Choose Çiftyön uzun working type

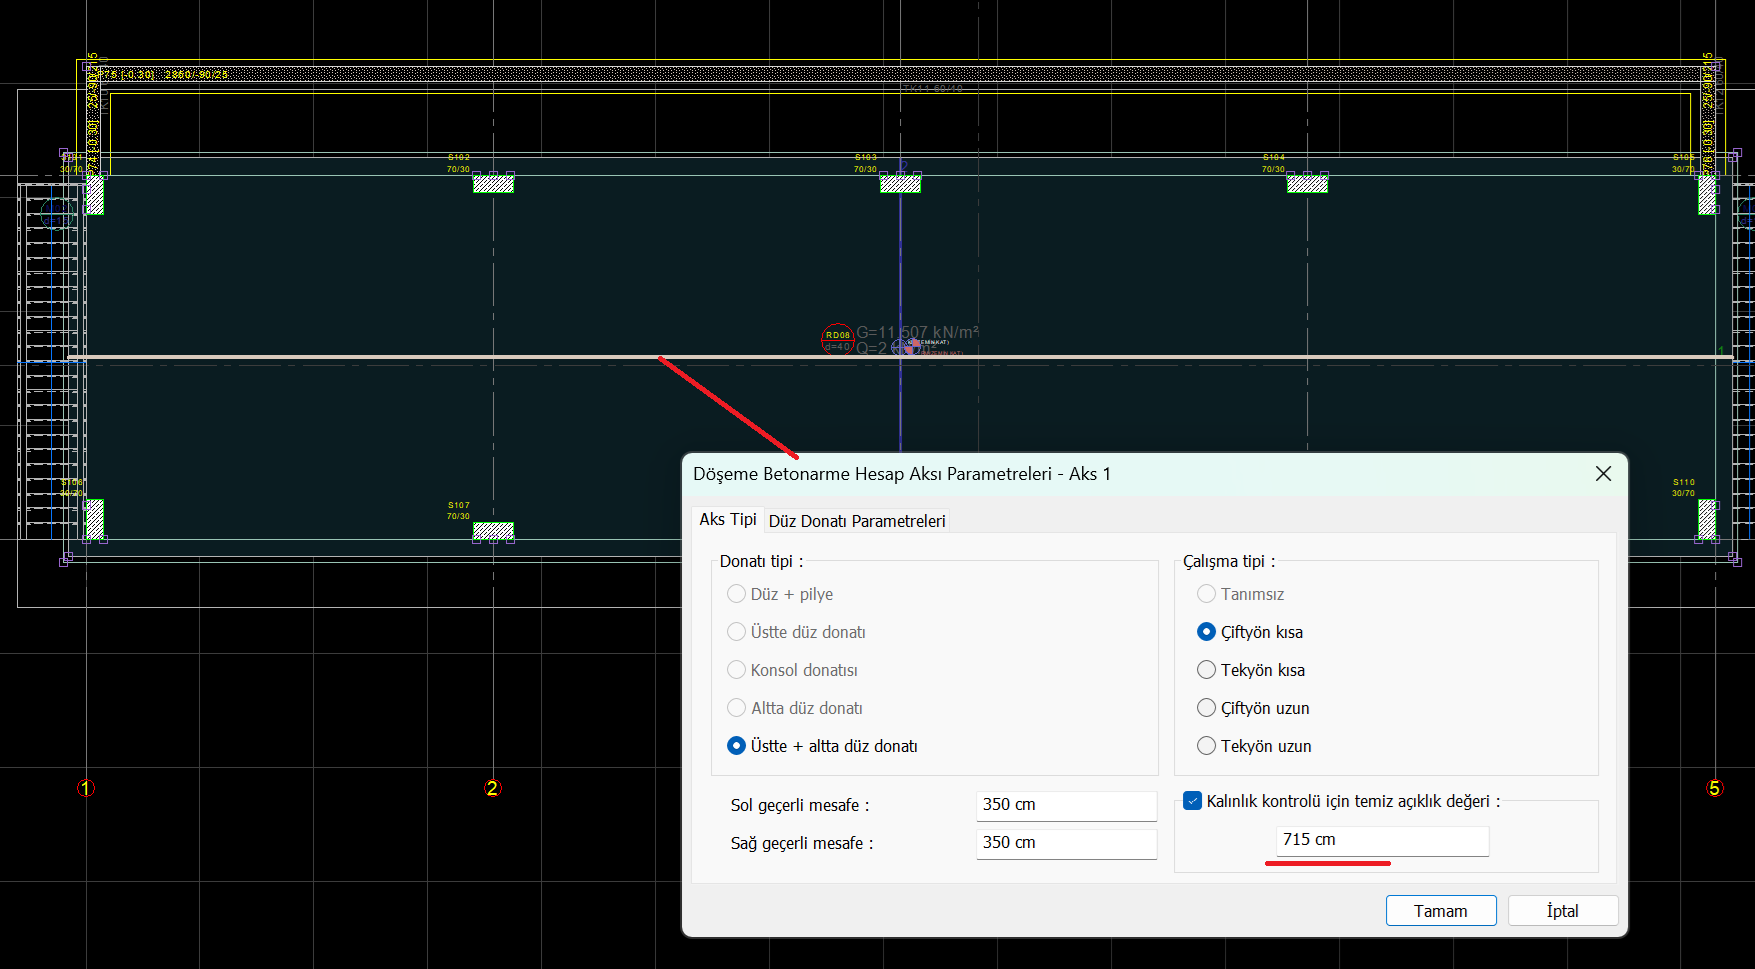point(1207,708)
